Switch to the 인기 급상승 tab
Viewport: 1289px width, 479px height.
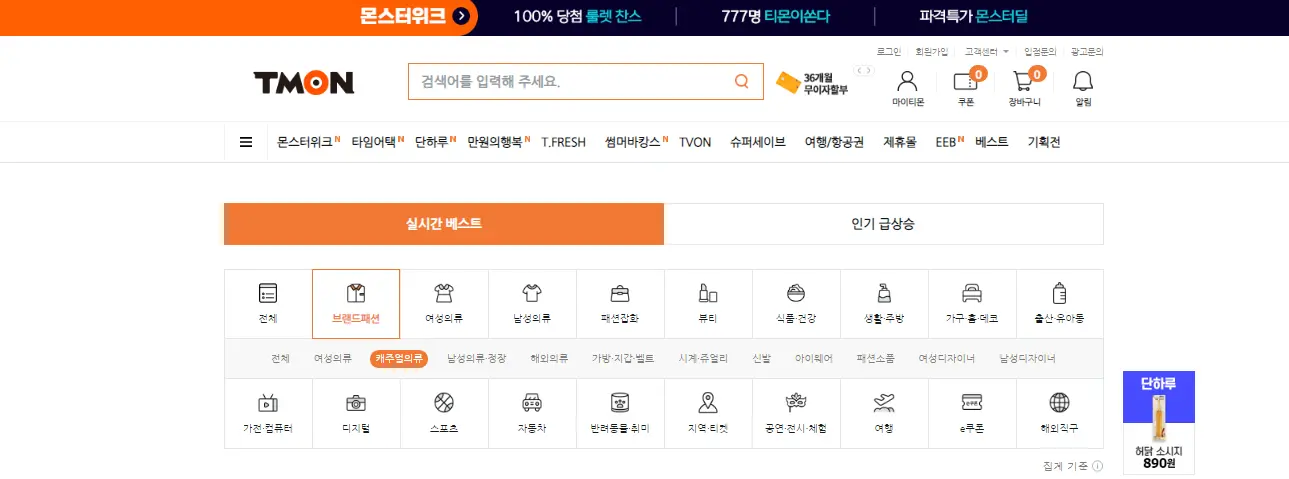(x=884, y=224)
